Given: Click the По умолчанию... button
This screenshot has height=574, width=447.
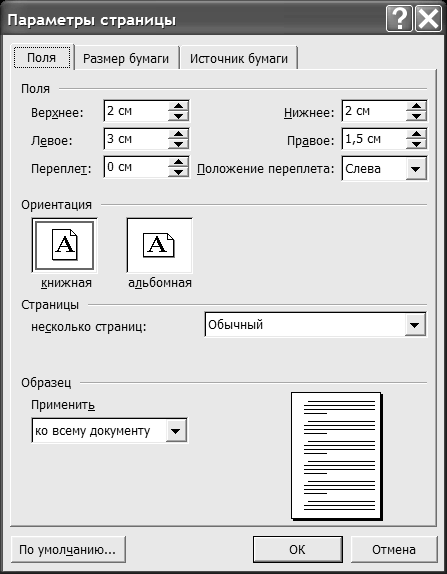Looking at the screenshot, I should point(68,549).
